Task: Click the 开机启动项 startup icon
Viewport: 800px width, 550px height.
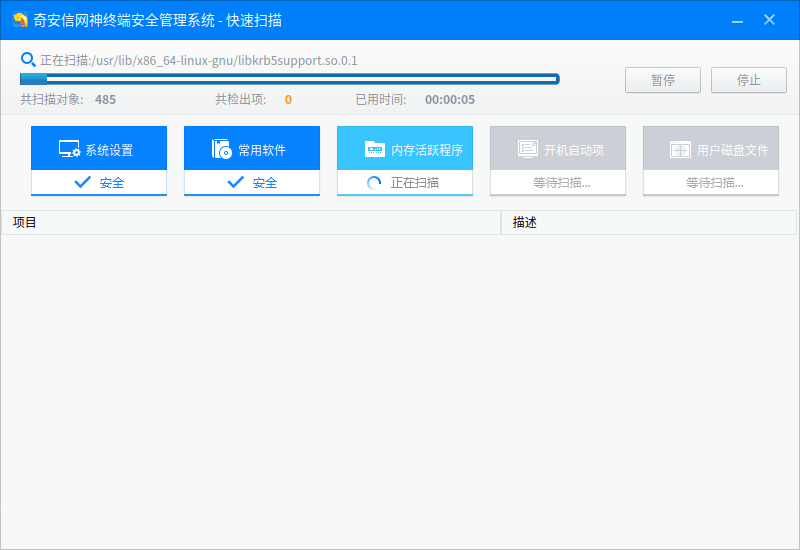Action: [528, 150]
